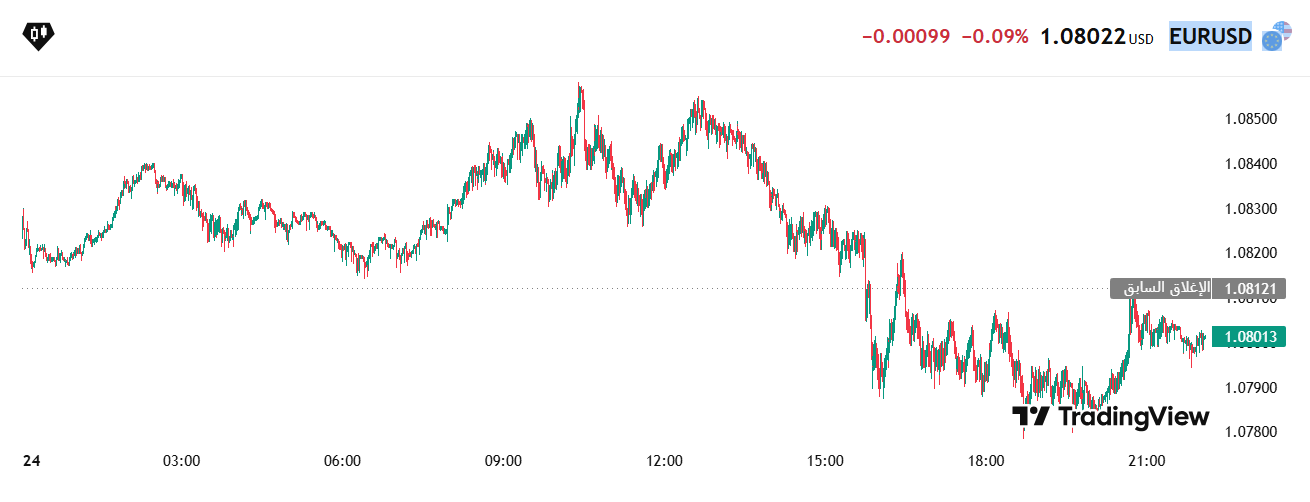
Task: Click the -0.09% percent change value
Action: pos(995,37)
